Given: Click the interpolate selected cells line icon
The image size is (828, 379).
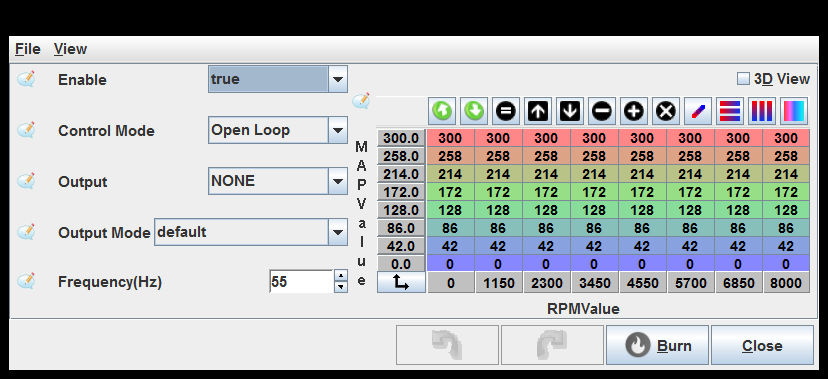Looking at the screenshot, I should click(698, 111).
